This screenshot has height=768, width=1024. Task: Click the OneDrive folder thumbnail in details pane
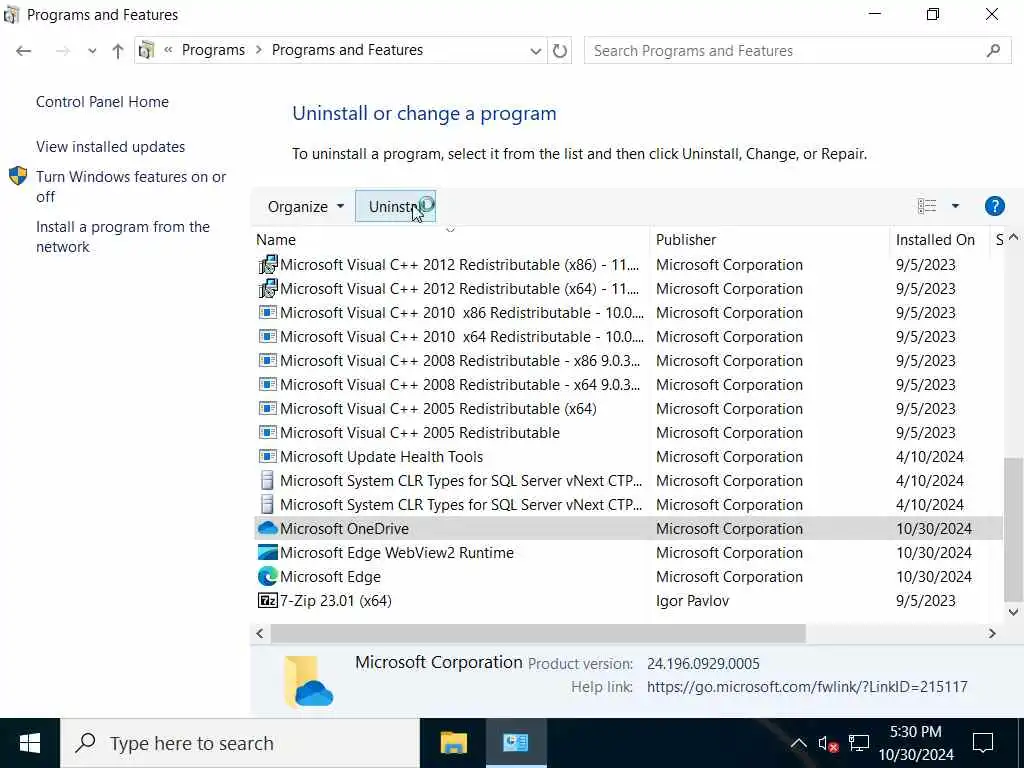308,681
